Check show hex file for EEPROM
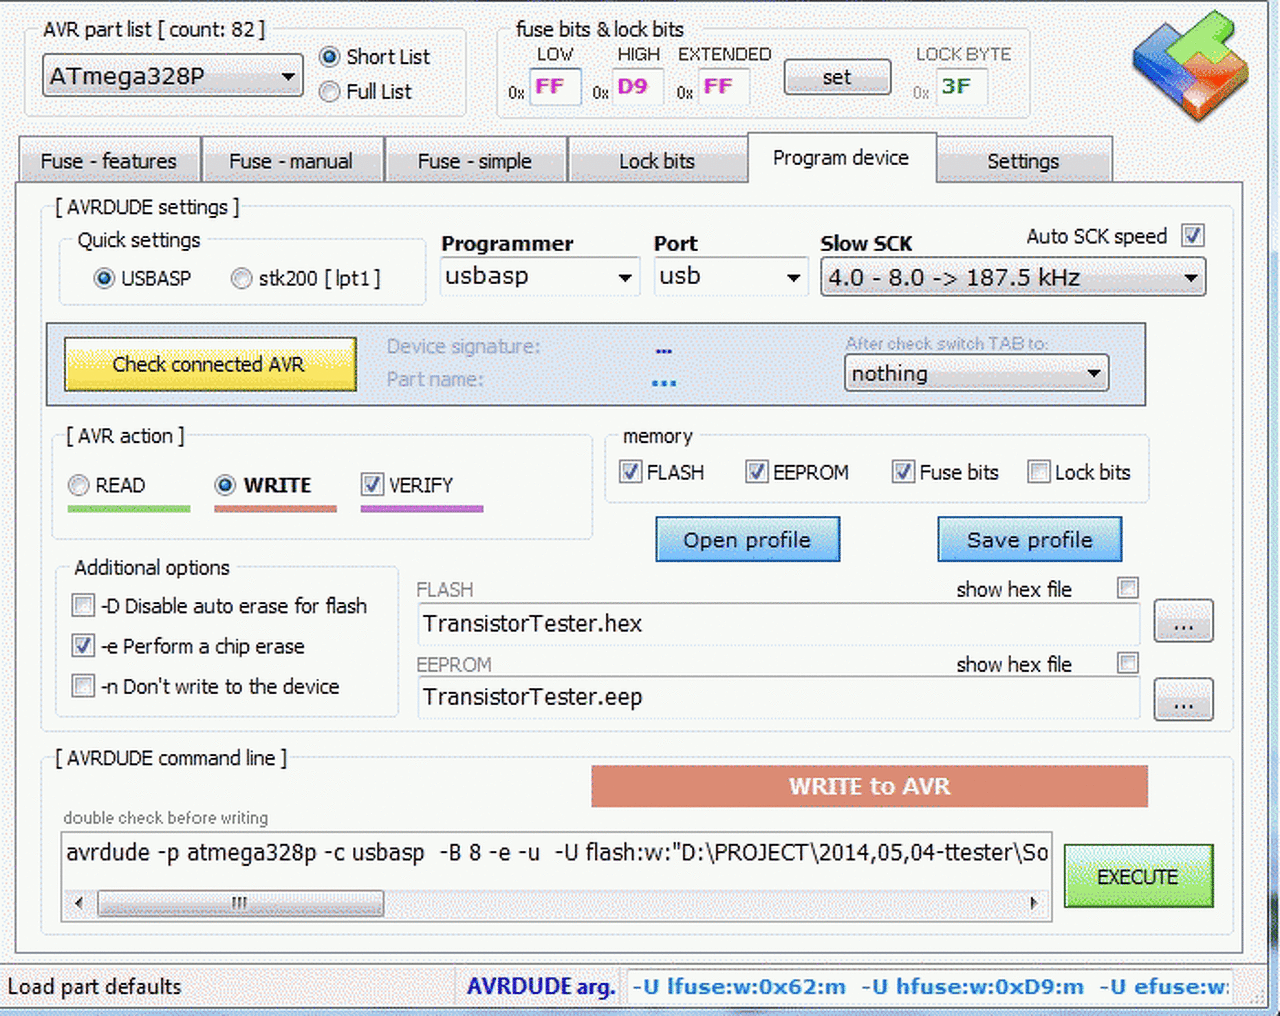Viewport: 1280px width, 1016px height. pos(1128,663)
